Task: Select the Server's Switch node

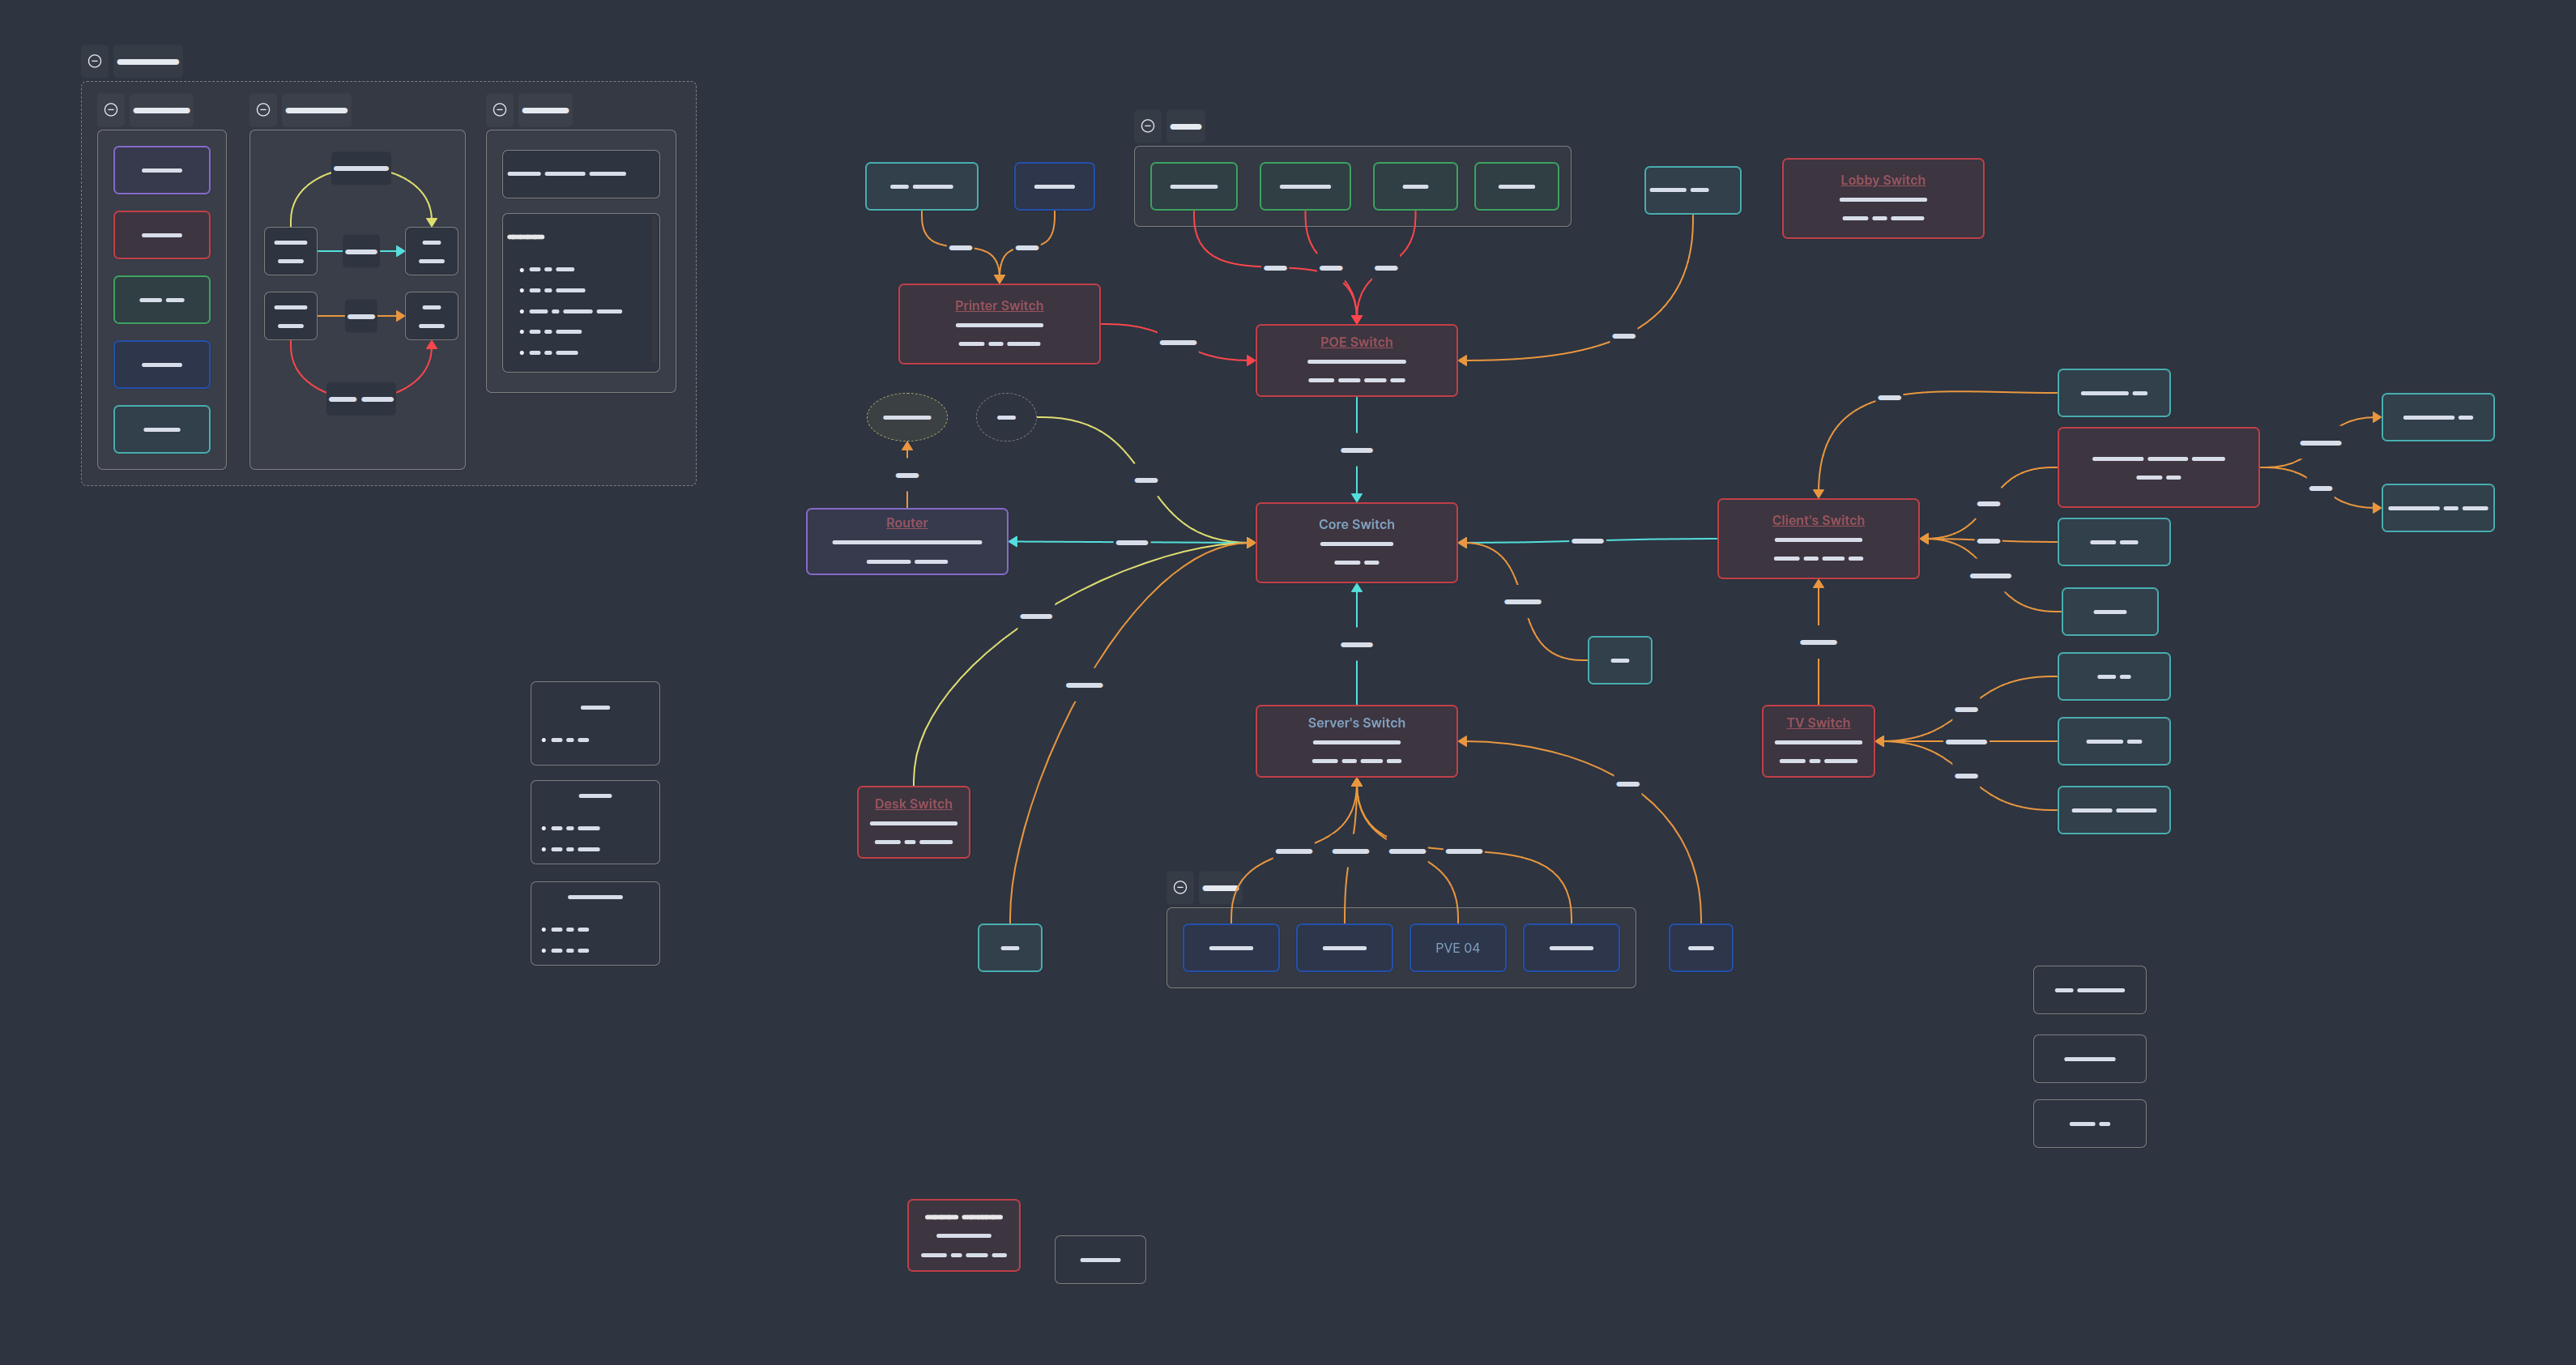Action: click(x=1356, y=742)
